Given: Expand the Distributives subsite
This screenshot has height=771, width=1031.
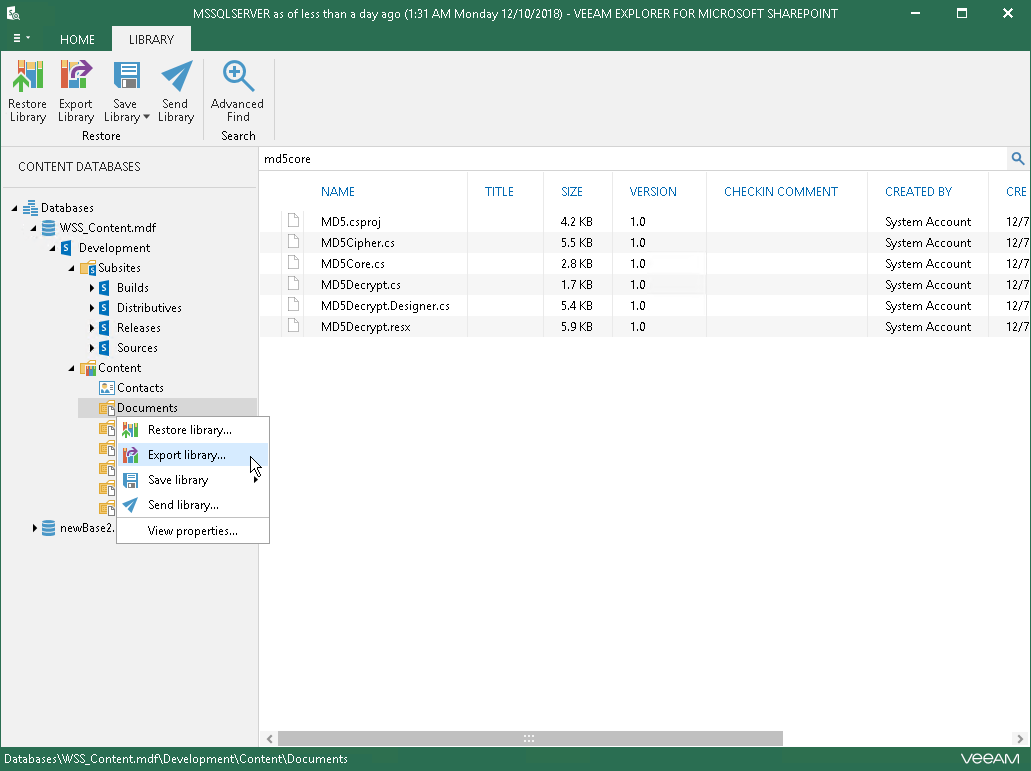Looking at the screenshot, I should [91, 308].
